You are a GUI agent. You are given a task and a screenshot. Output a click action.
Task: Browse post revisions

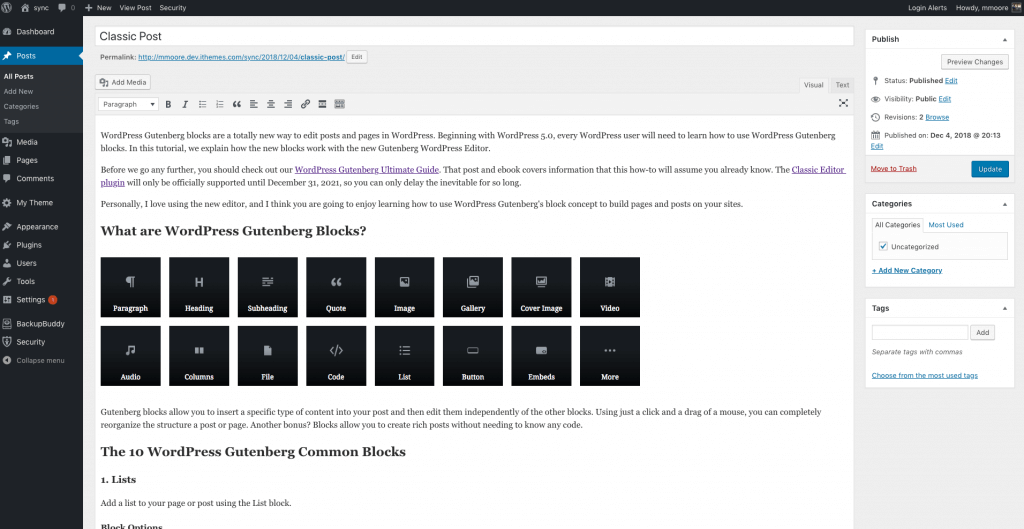[x=937, y=117]
